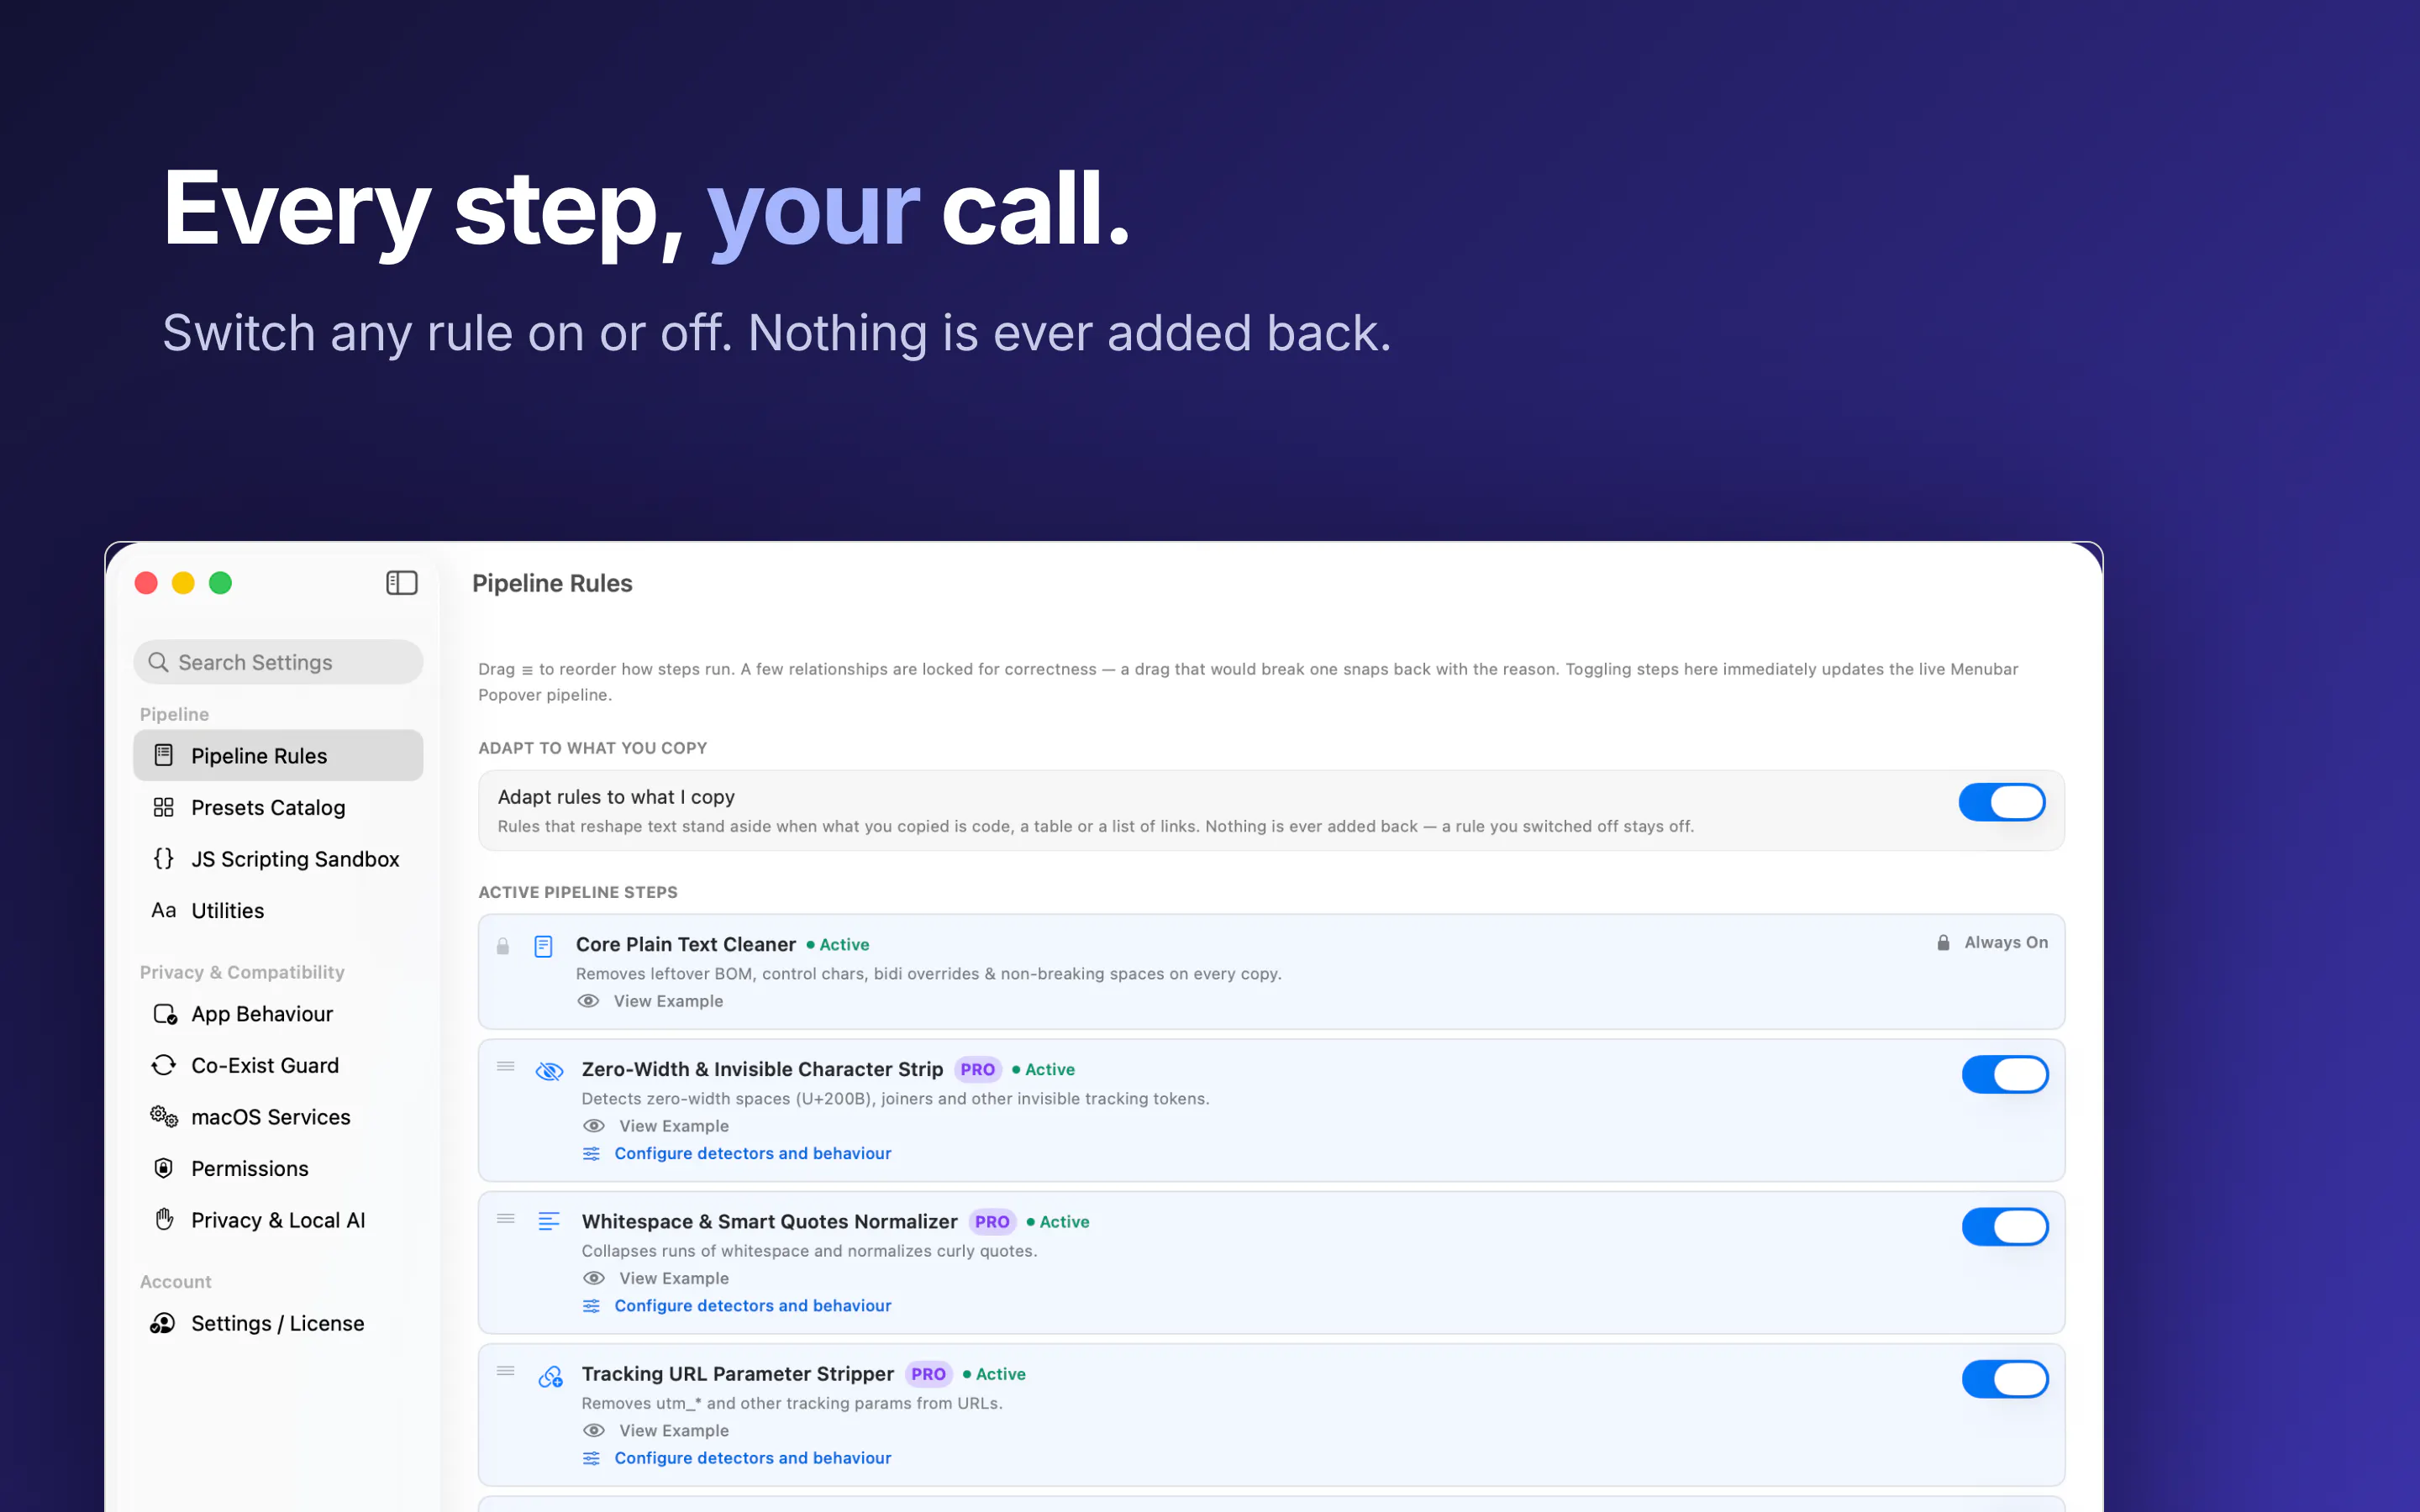Click the Privacy & Local AI hand icon
This screenshot has width=2420, height=1512.
164,1219
